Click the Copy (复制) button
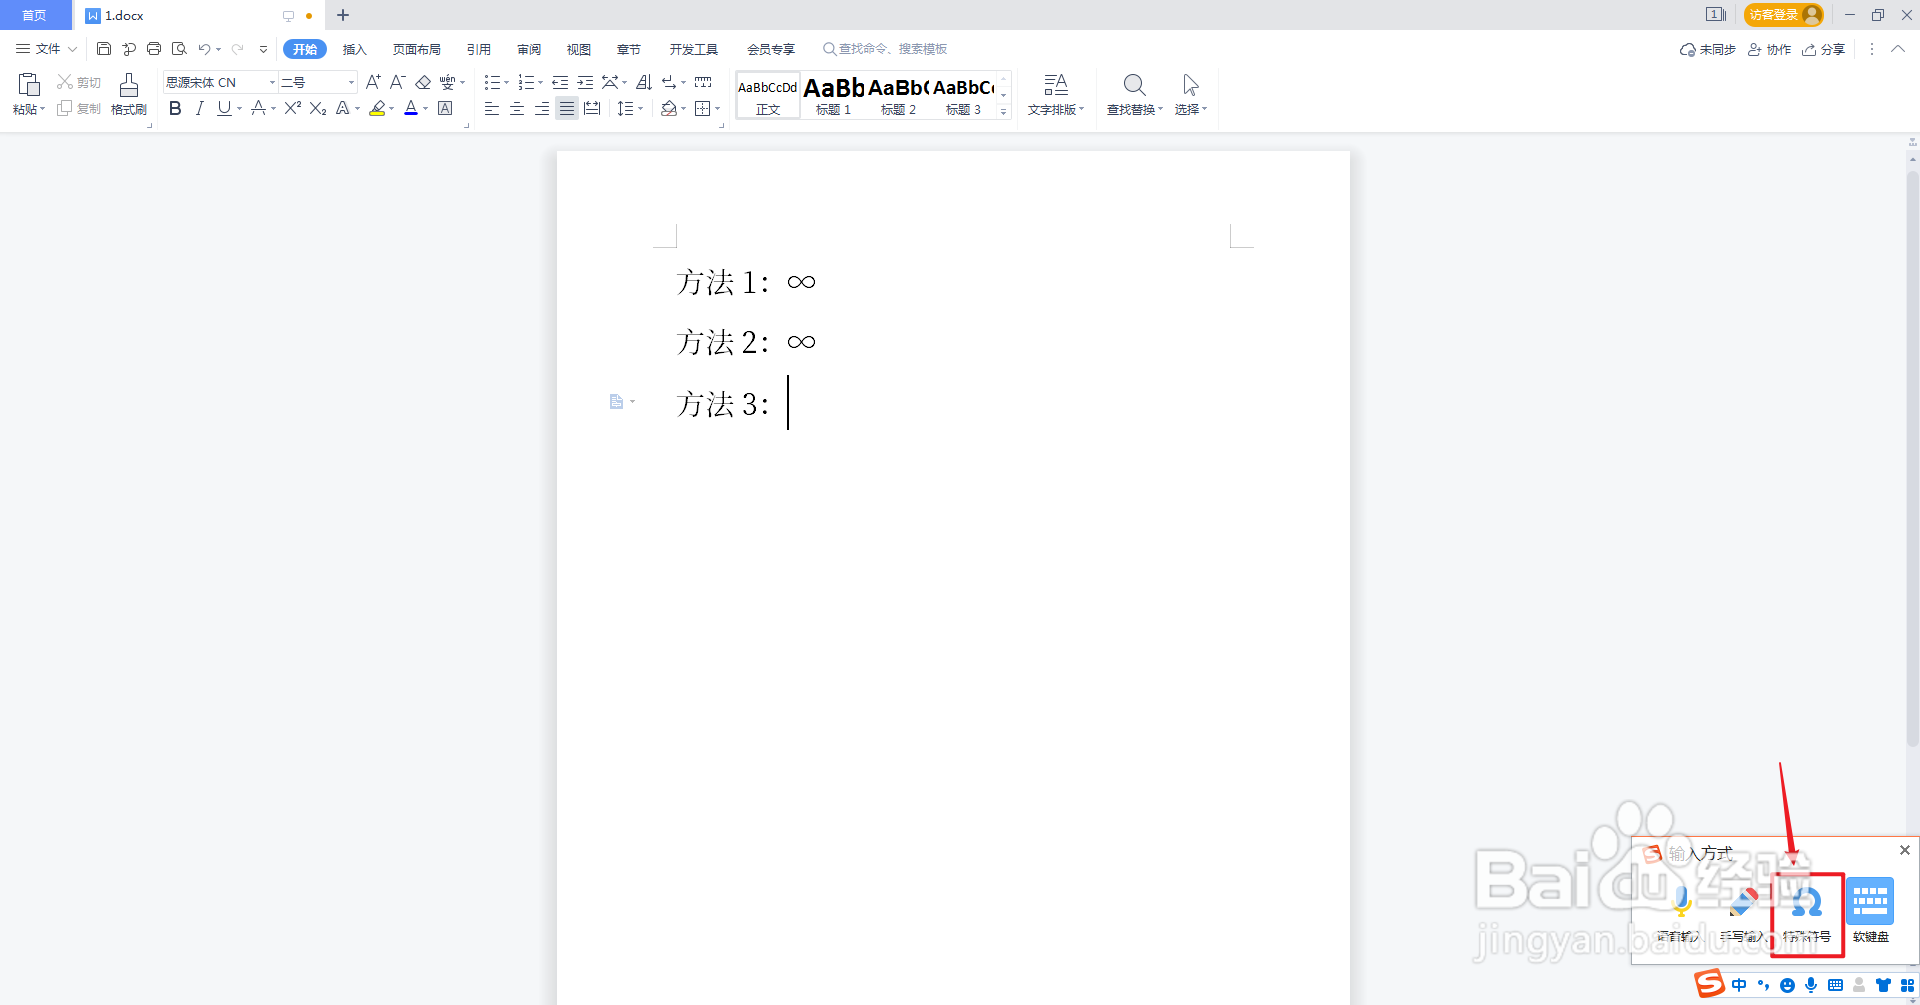Image resolution: width=1920 pixels, height=1005 pixels. (x=79, y=108)
